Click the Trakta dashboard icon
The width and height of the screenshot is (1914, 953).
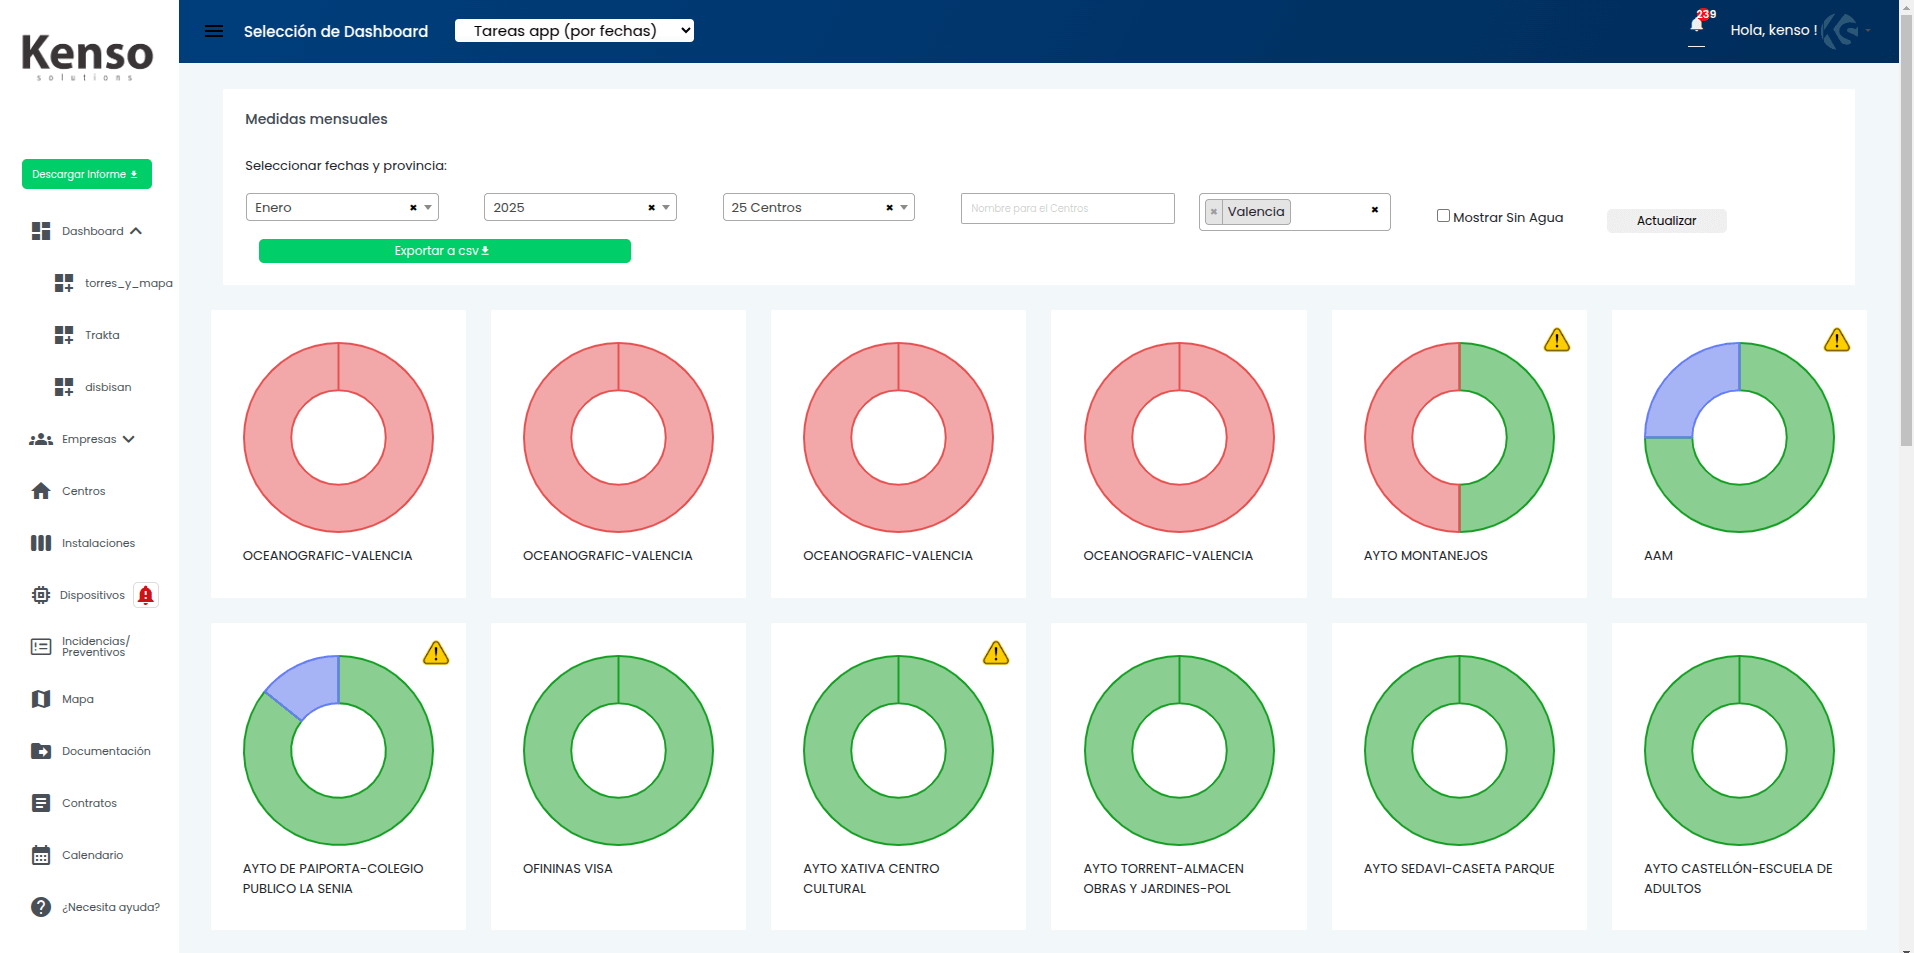(x=64, y=335)
